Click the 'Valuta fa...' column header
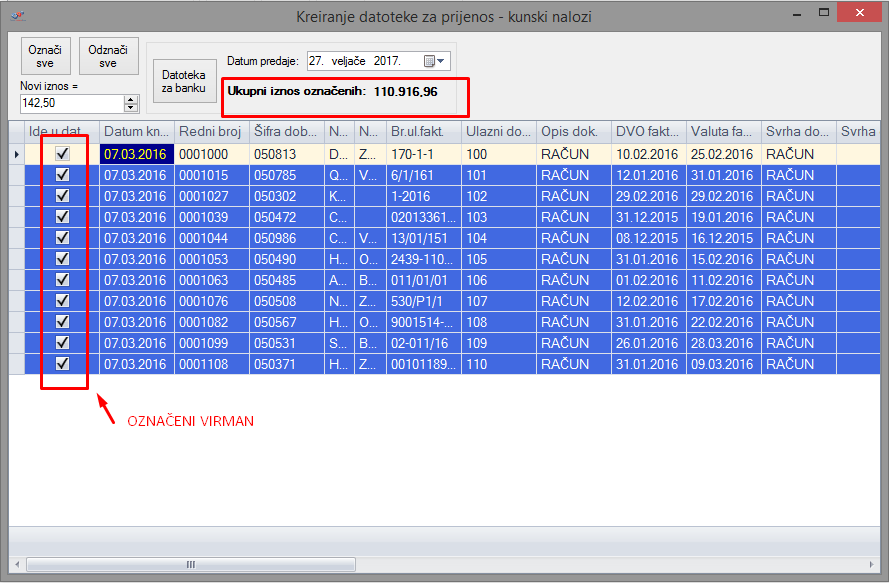This screenshot has width=889, height=583. coord(723,132)
